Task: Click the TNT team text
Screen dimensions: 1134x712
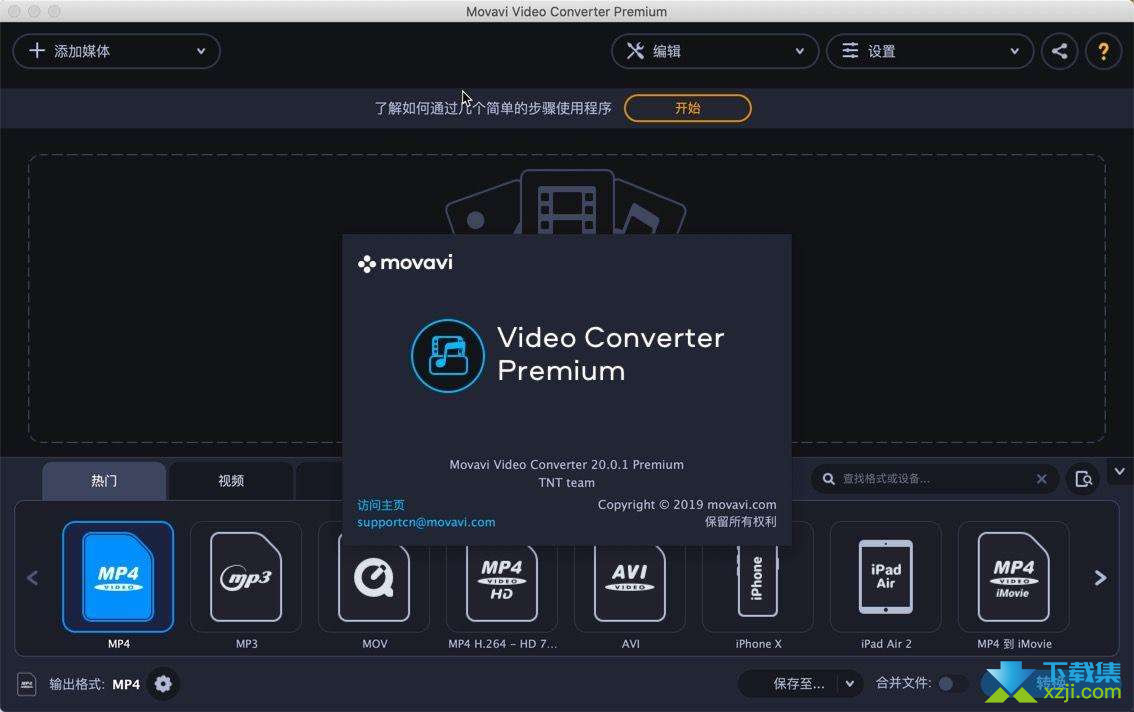Action: point(566,483)
